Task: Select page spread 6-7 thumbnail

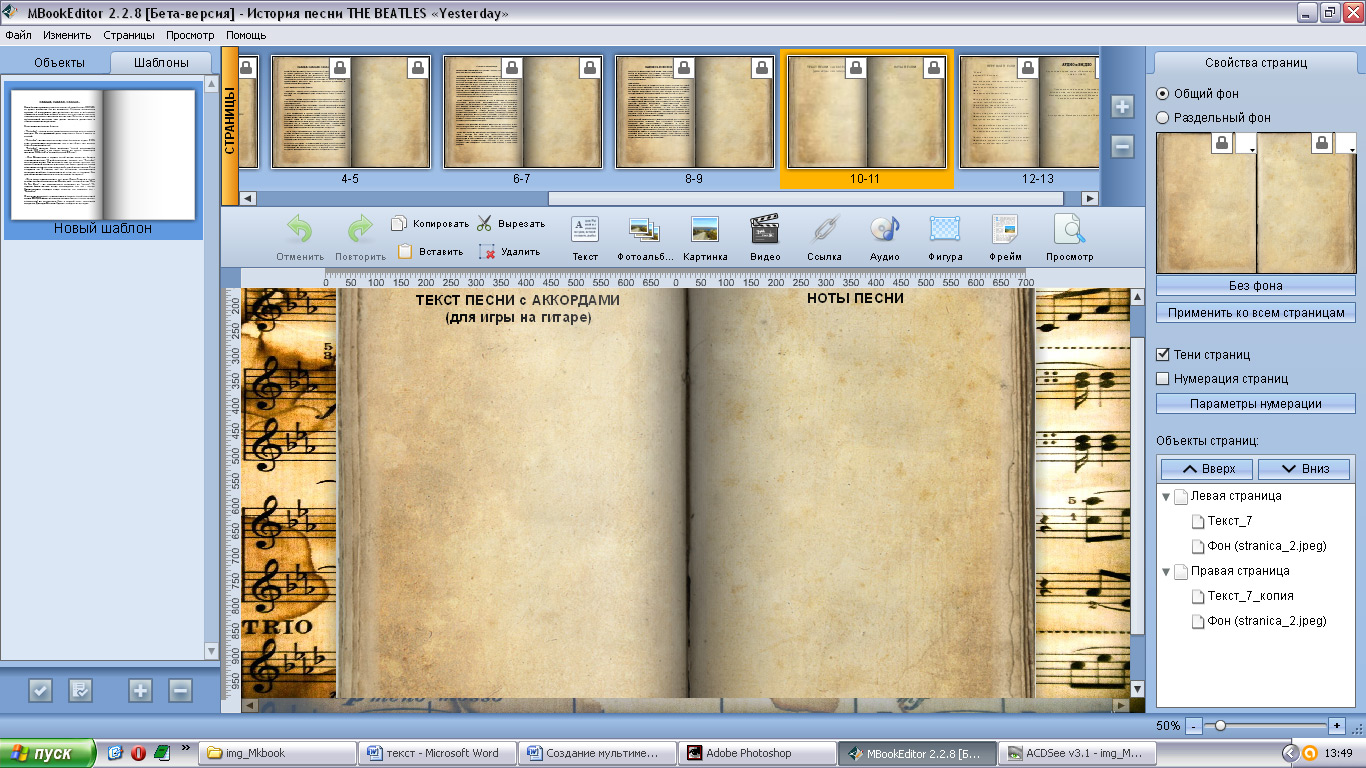Action: tap(522, 112)
